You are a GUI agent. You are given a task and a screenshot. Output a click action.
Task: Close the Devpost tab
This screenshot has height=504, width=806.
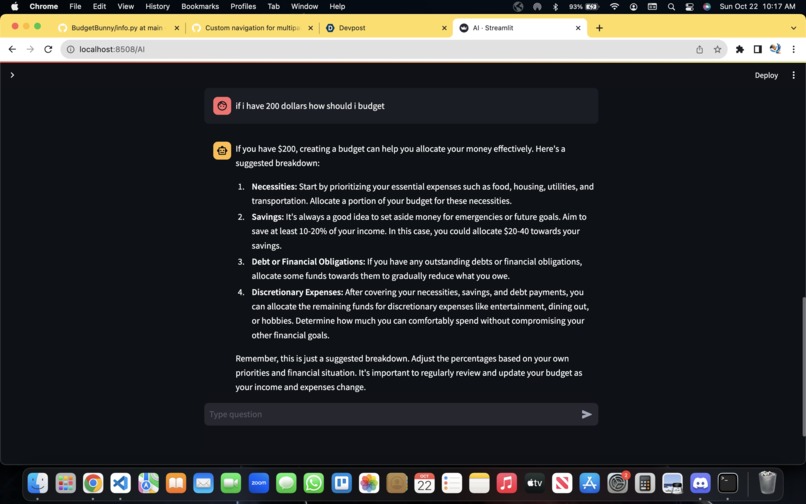(445, 28)
